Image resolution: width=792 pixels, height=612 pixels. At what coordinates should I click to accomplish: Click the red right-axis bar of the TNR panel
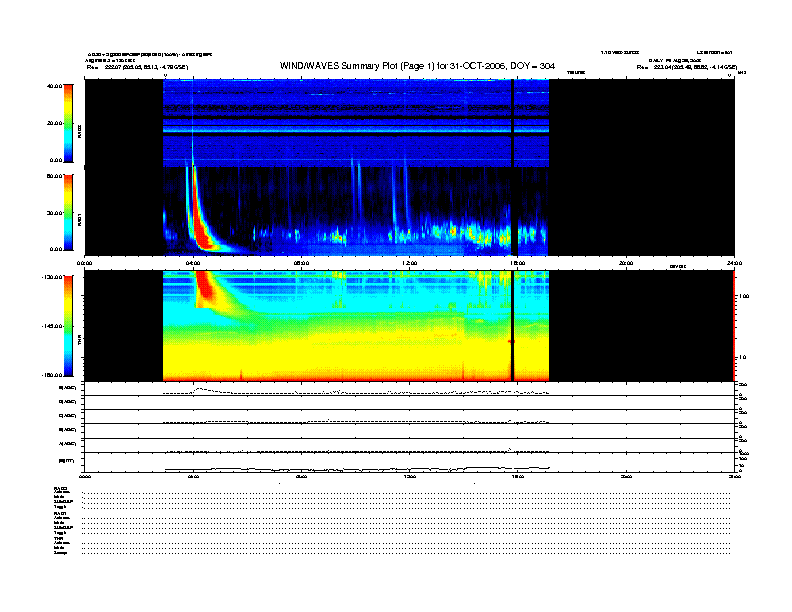pyautogui.click(x=734, y=326)
